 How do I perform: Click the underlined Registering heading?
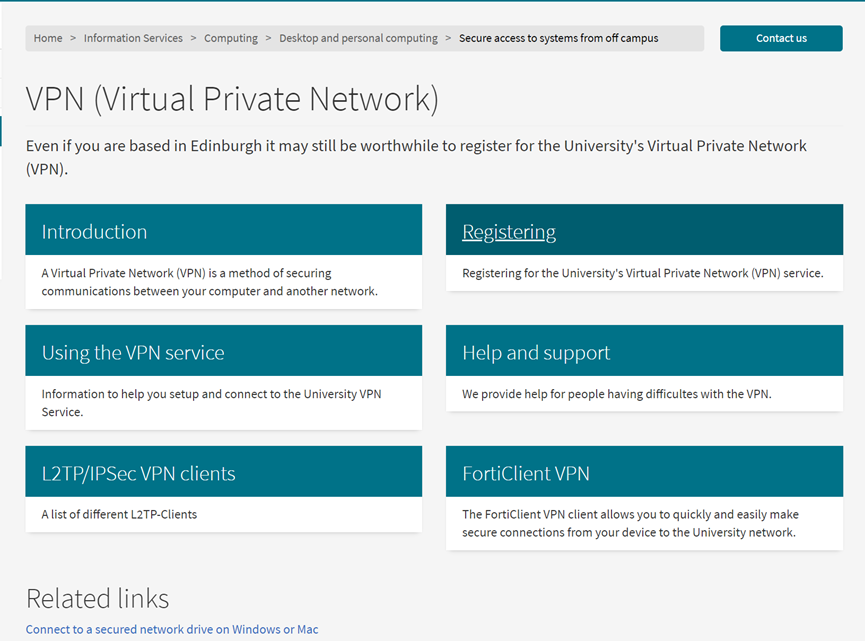pos(509,232)
